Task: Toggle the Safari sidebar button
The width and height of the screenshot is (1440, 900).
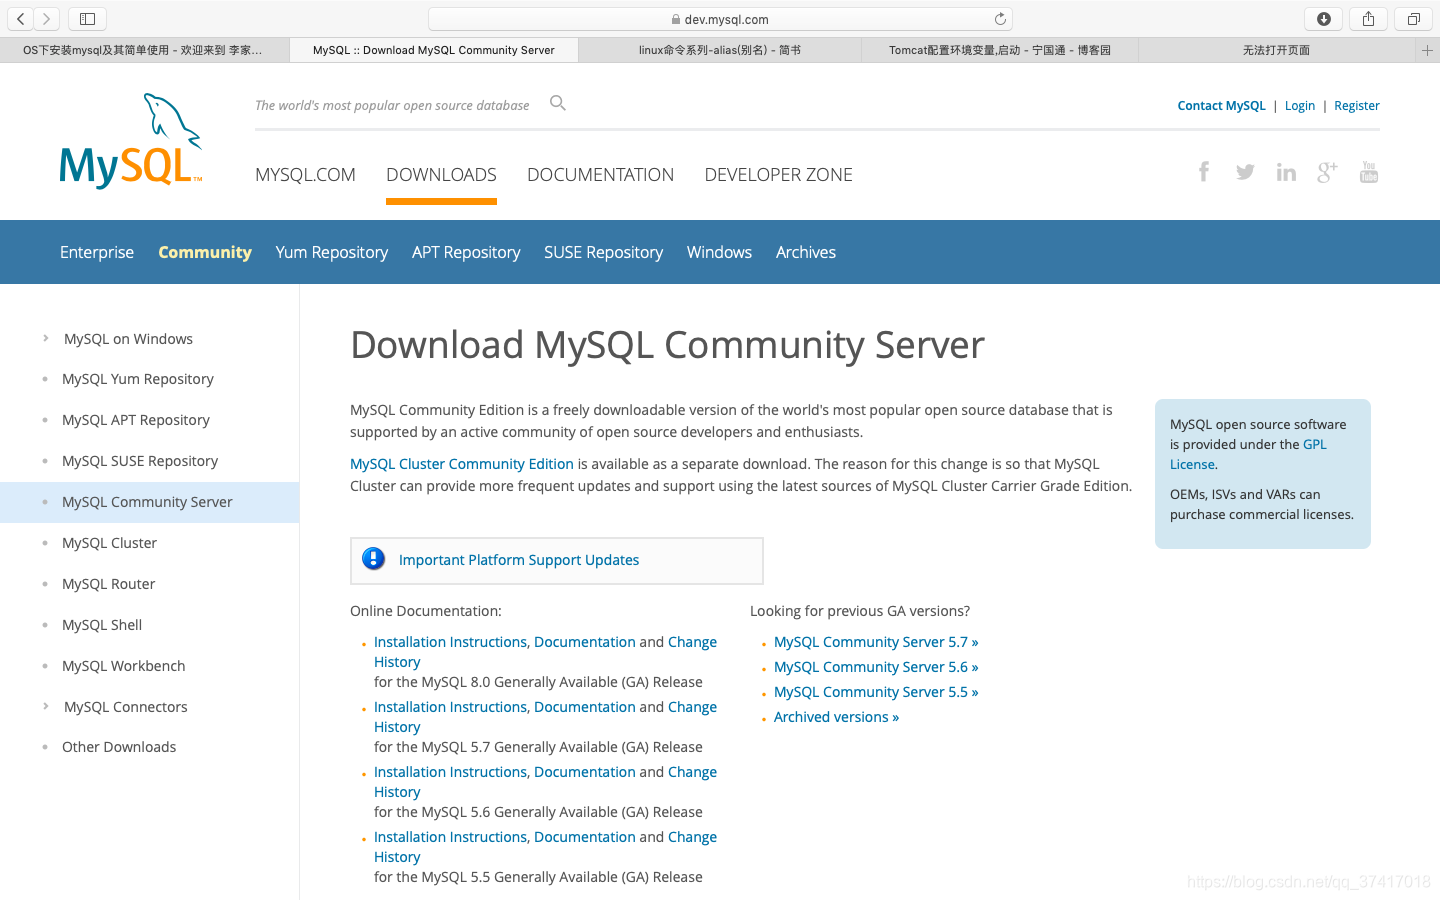Action: tap(87, 19)
